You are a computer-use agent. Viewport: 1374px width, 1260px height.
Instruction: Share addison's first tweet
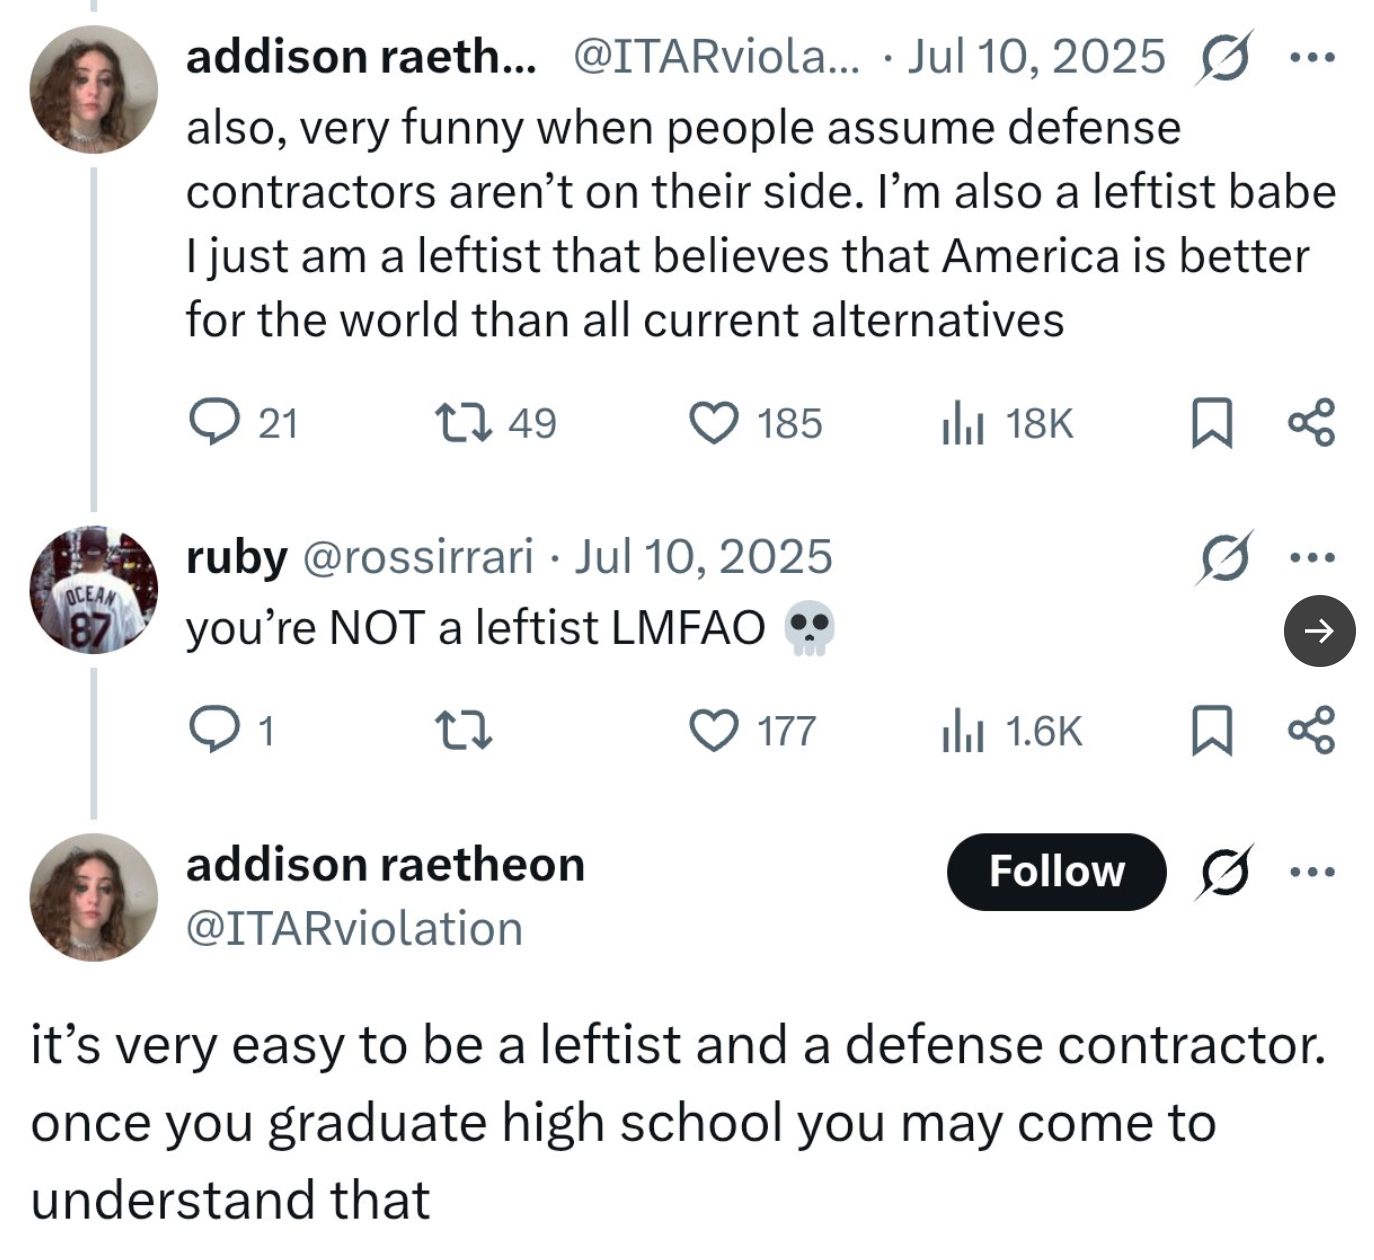coord(1311,422)
